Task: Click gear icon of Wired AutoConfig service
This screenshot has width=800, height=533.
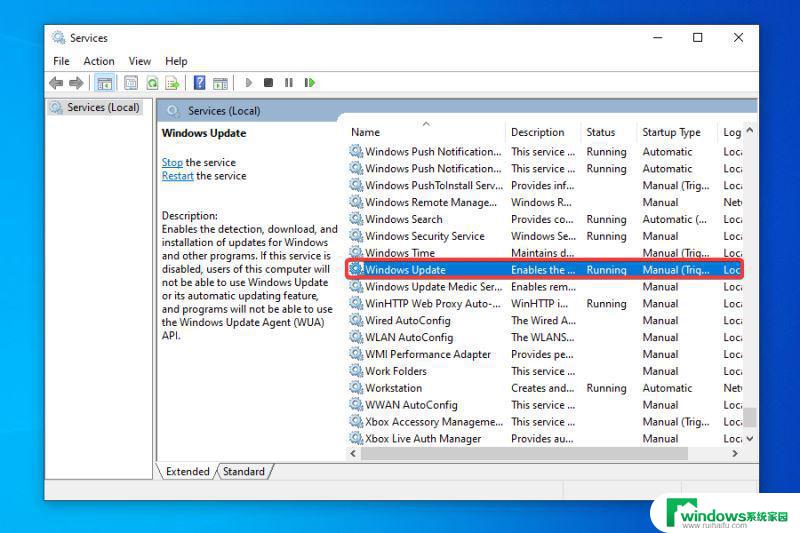Action: 356,320
